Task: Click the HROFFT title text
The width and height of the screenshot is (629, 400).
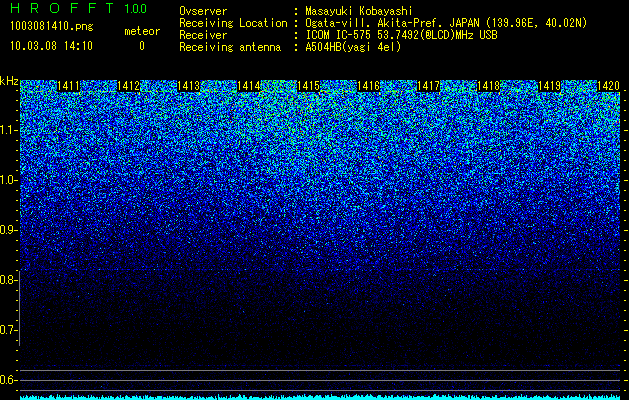Action: click(x=62, y=8)
